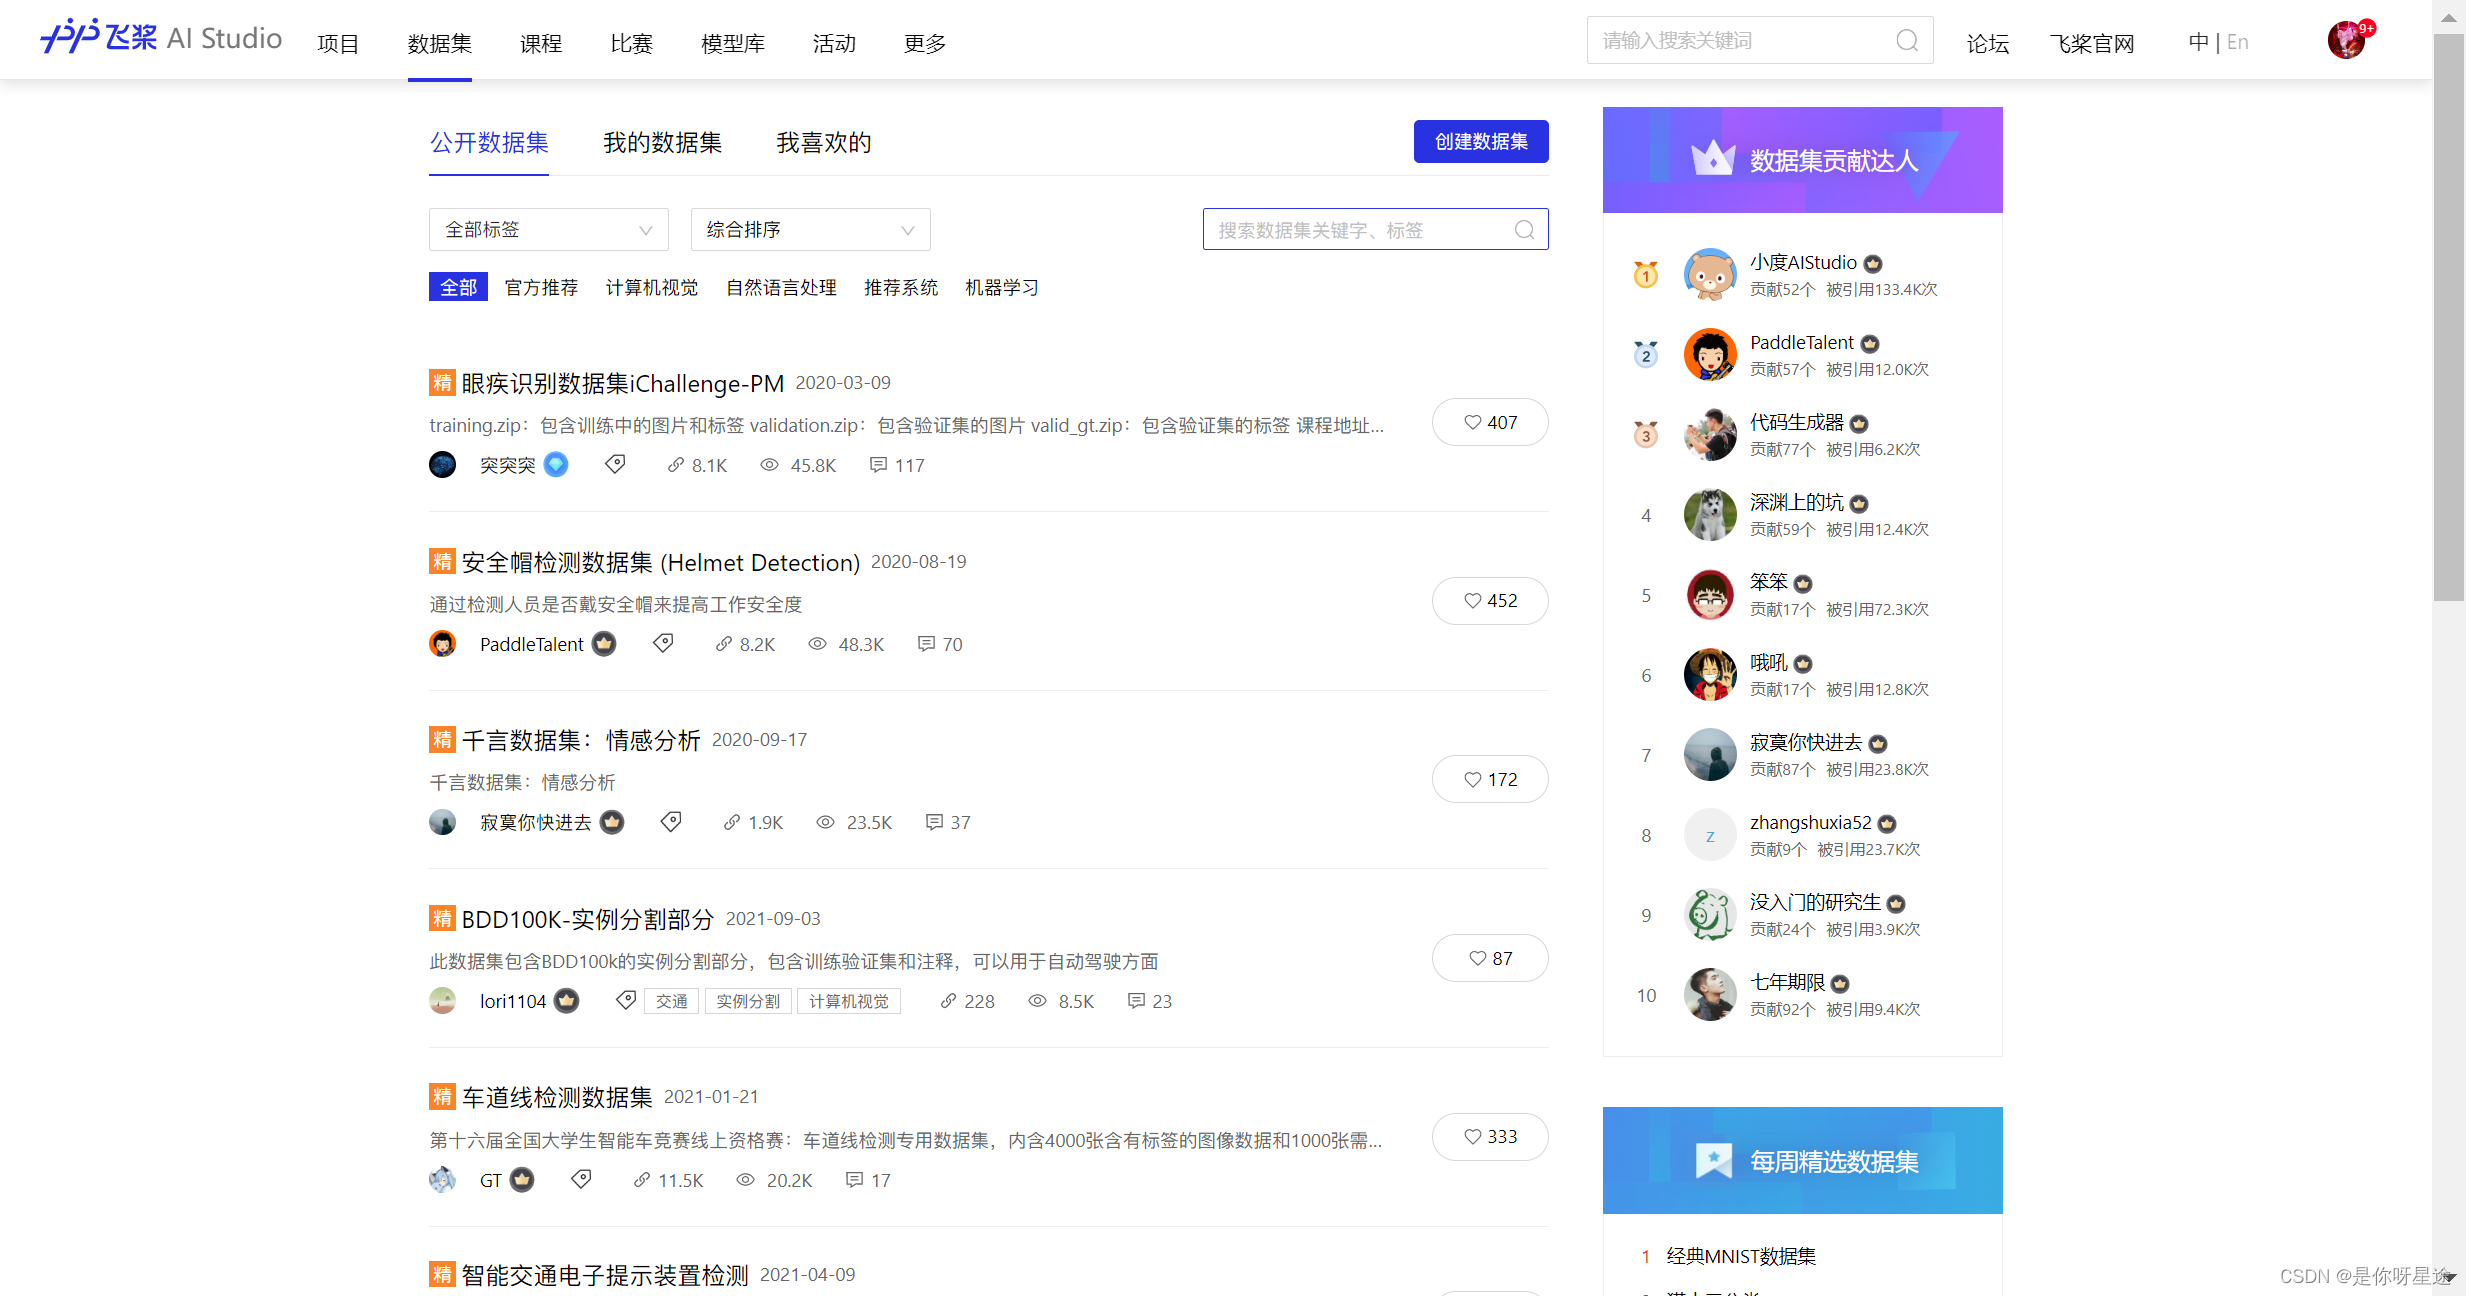This screenshot has height=1296, width=2466.
Task: Click the crown badge beside PaddleTalent author
Action: (604, 644)
